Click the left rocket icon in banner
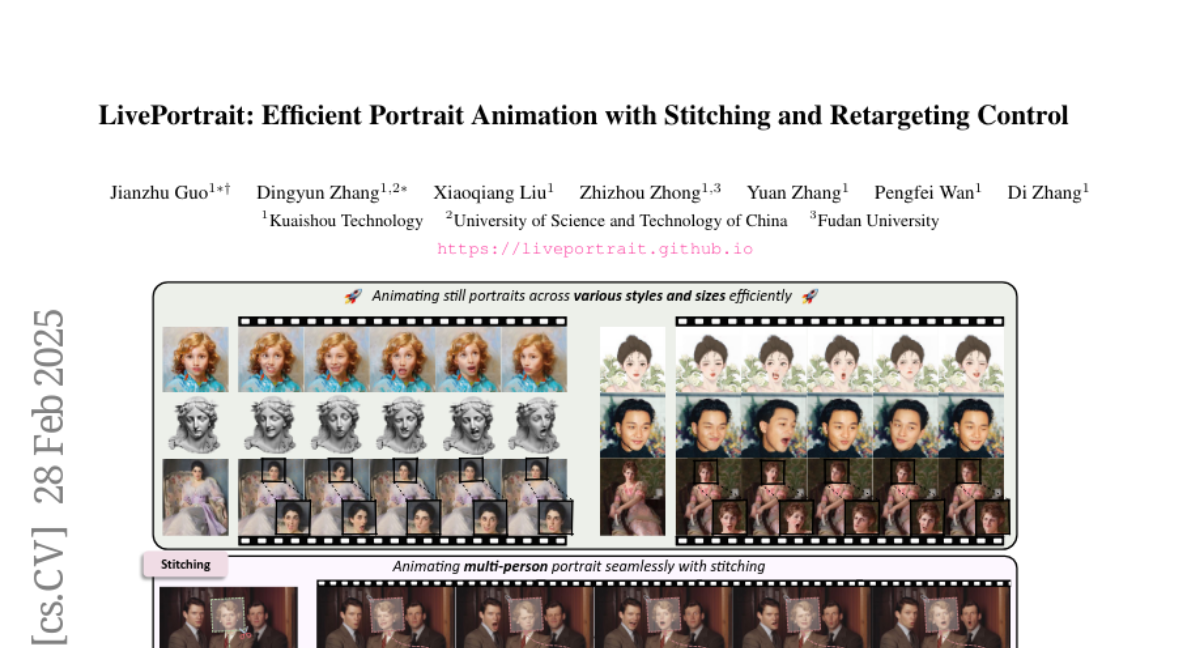1200x648 pixels. (x=352, y=296)
